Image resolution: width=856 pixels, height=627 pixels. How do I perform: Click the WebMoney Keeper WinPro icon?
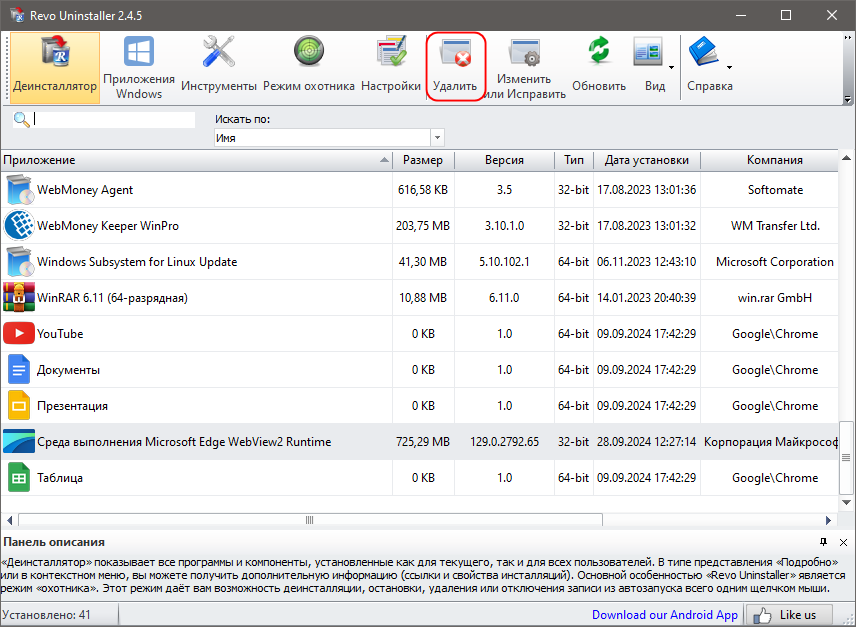(x=19, y=225)
